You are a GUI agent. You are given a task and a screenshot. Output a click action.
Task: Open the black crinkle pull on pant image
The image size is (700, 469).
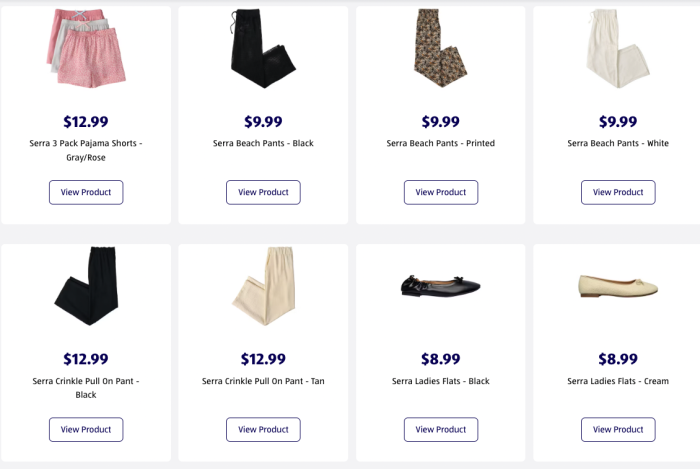pos(87,286)
